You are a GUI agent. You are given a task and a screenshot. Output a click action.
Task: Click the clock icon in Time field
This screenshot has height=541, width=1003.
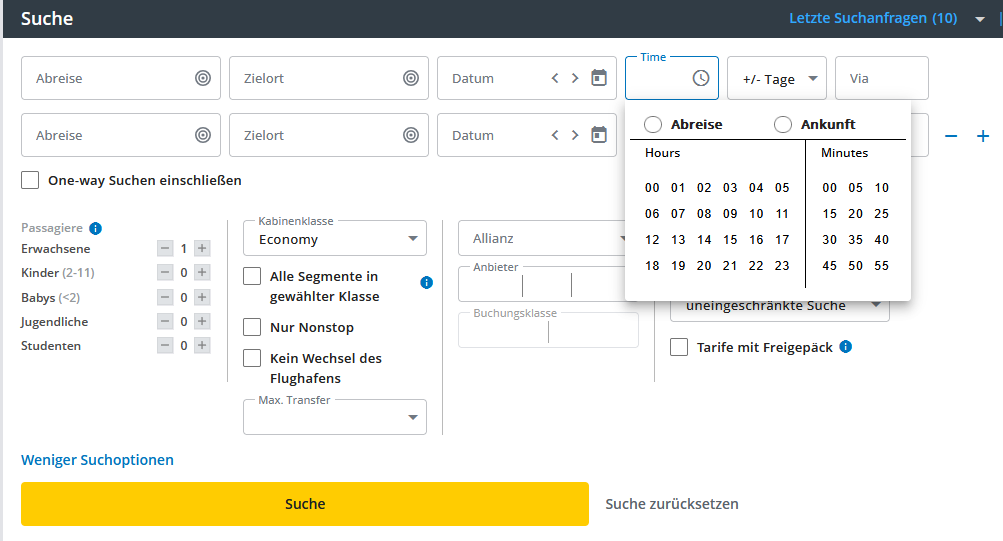(x=701, y=78)
